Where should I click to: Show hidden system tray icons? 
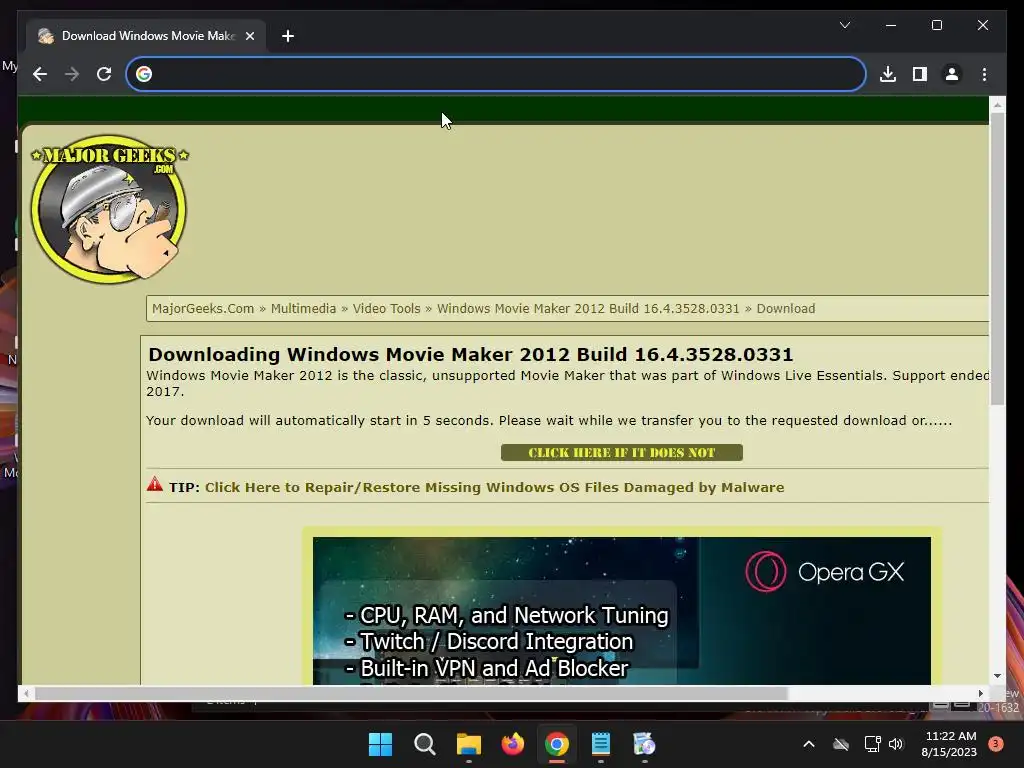808,744
